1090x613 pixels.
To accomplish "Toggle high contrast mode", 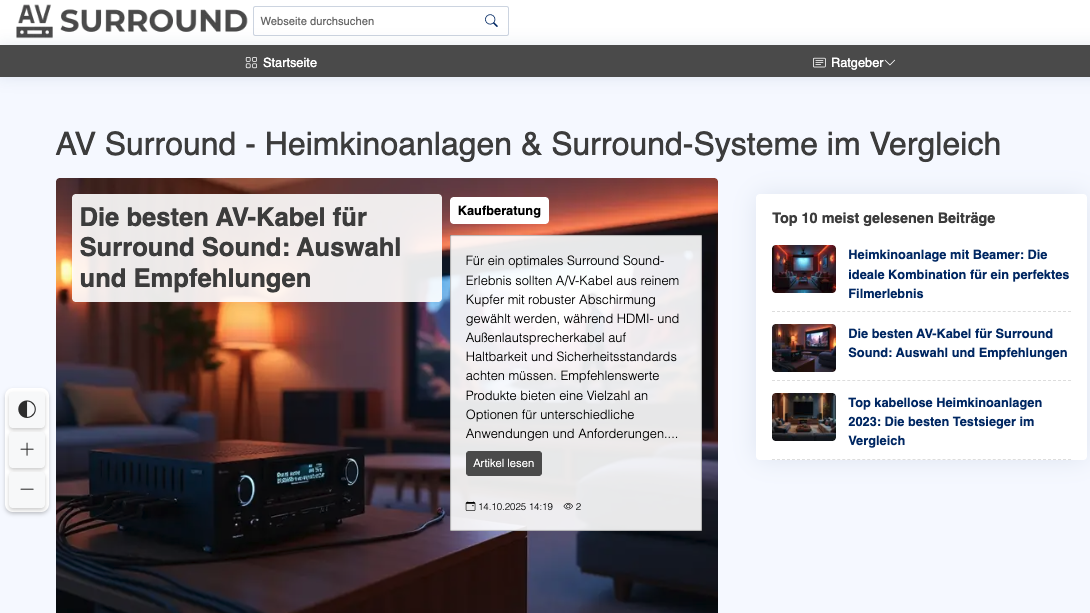I will point(27,409).
